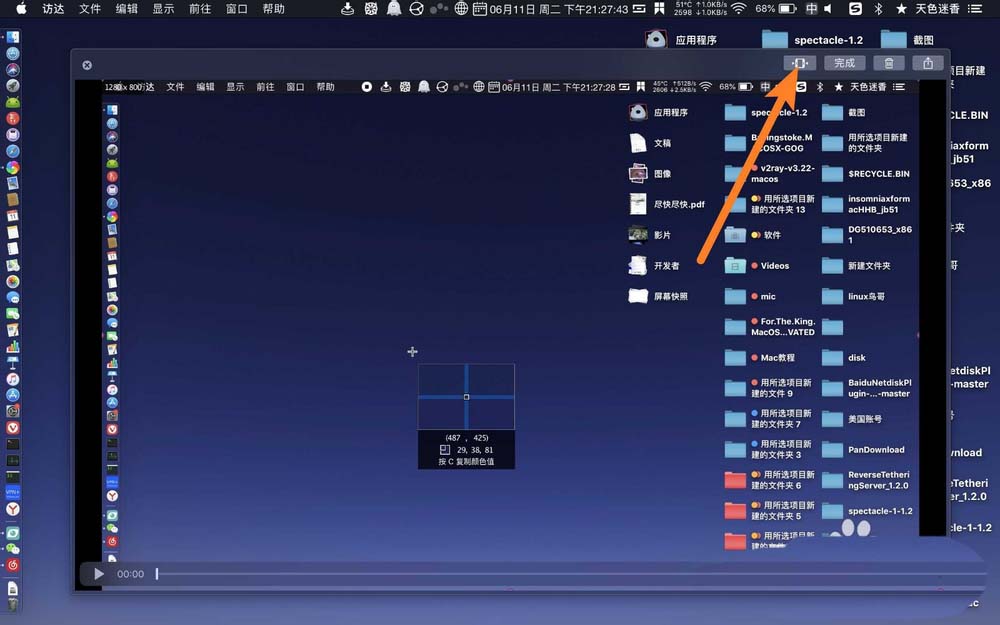Open System Preferences from the Dock

coord(13,411)
